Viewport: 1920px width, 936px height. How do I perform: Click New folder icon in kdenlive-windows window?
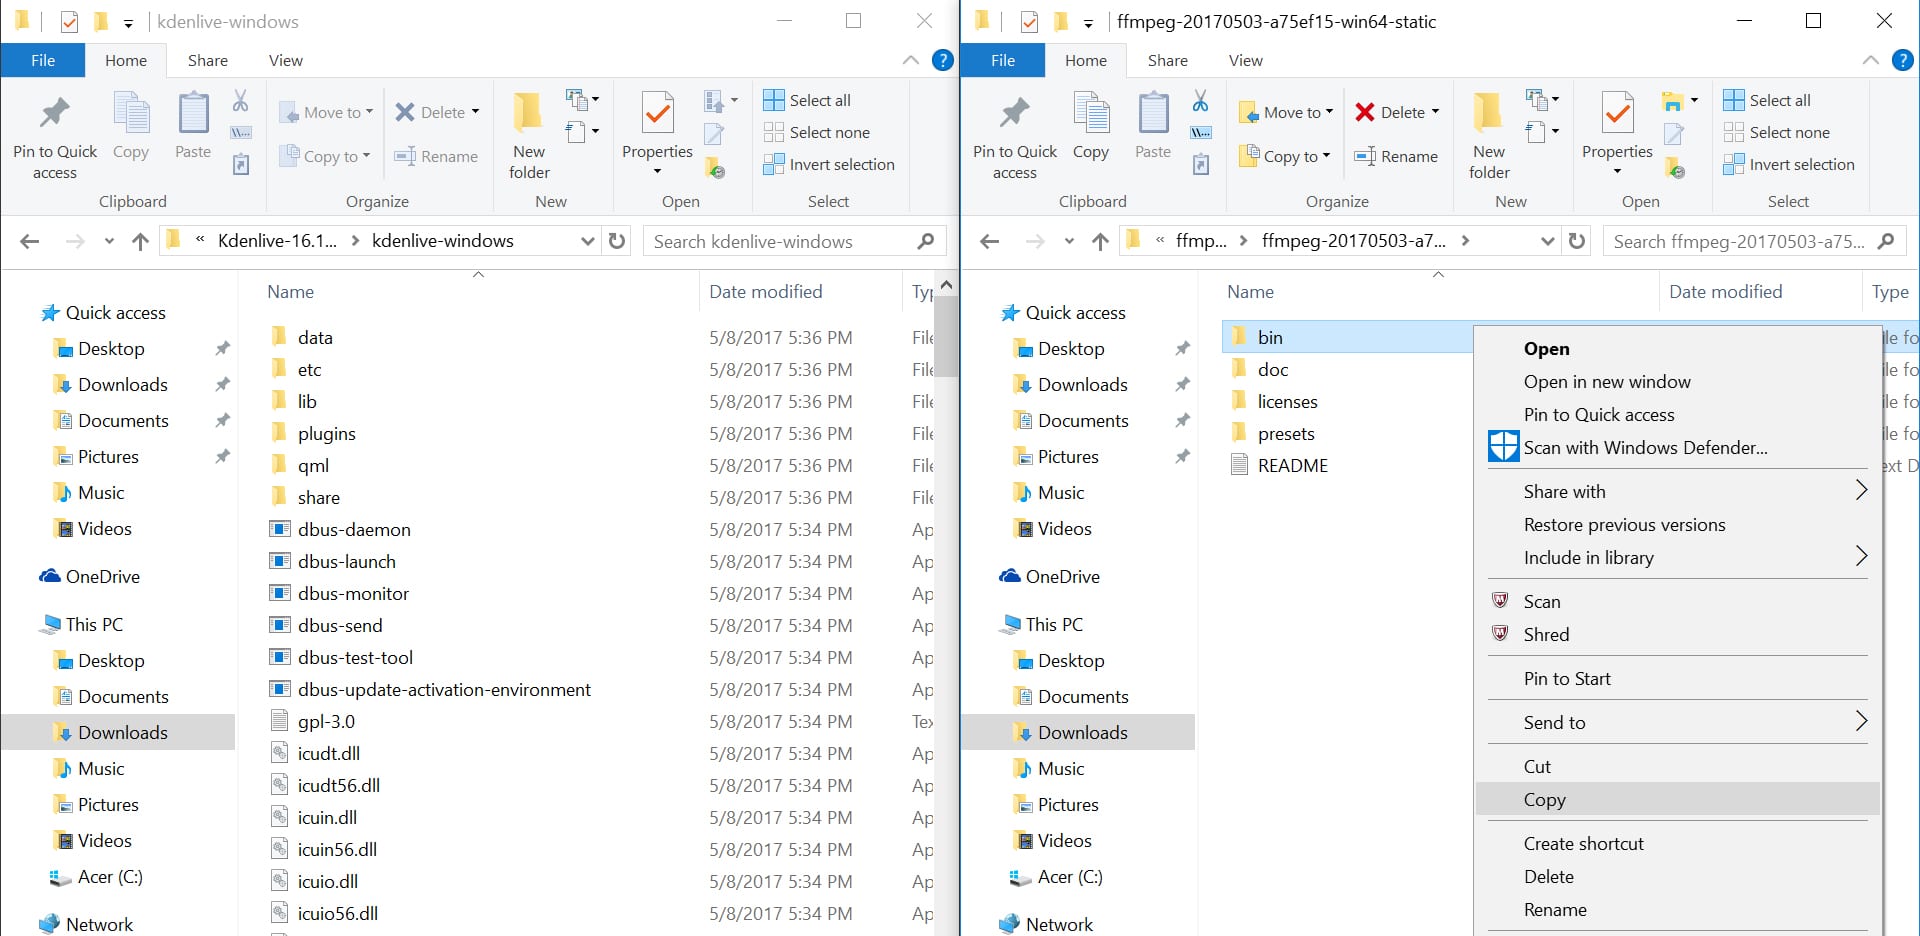pos(528,113)
